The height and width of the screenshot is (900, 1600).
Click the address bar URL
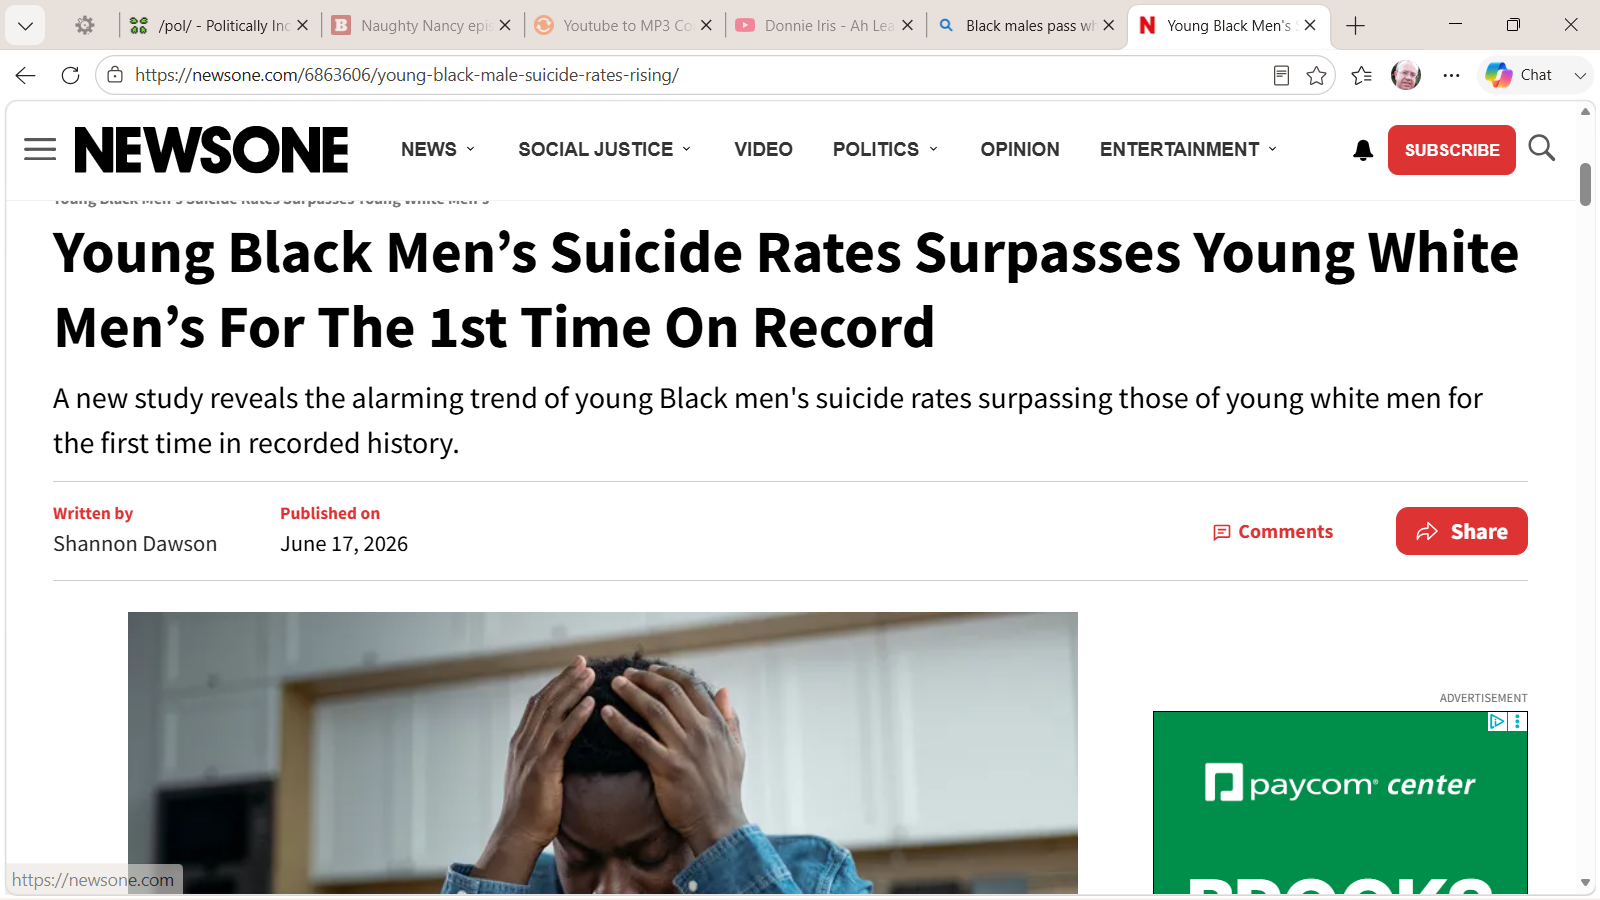407,75
